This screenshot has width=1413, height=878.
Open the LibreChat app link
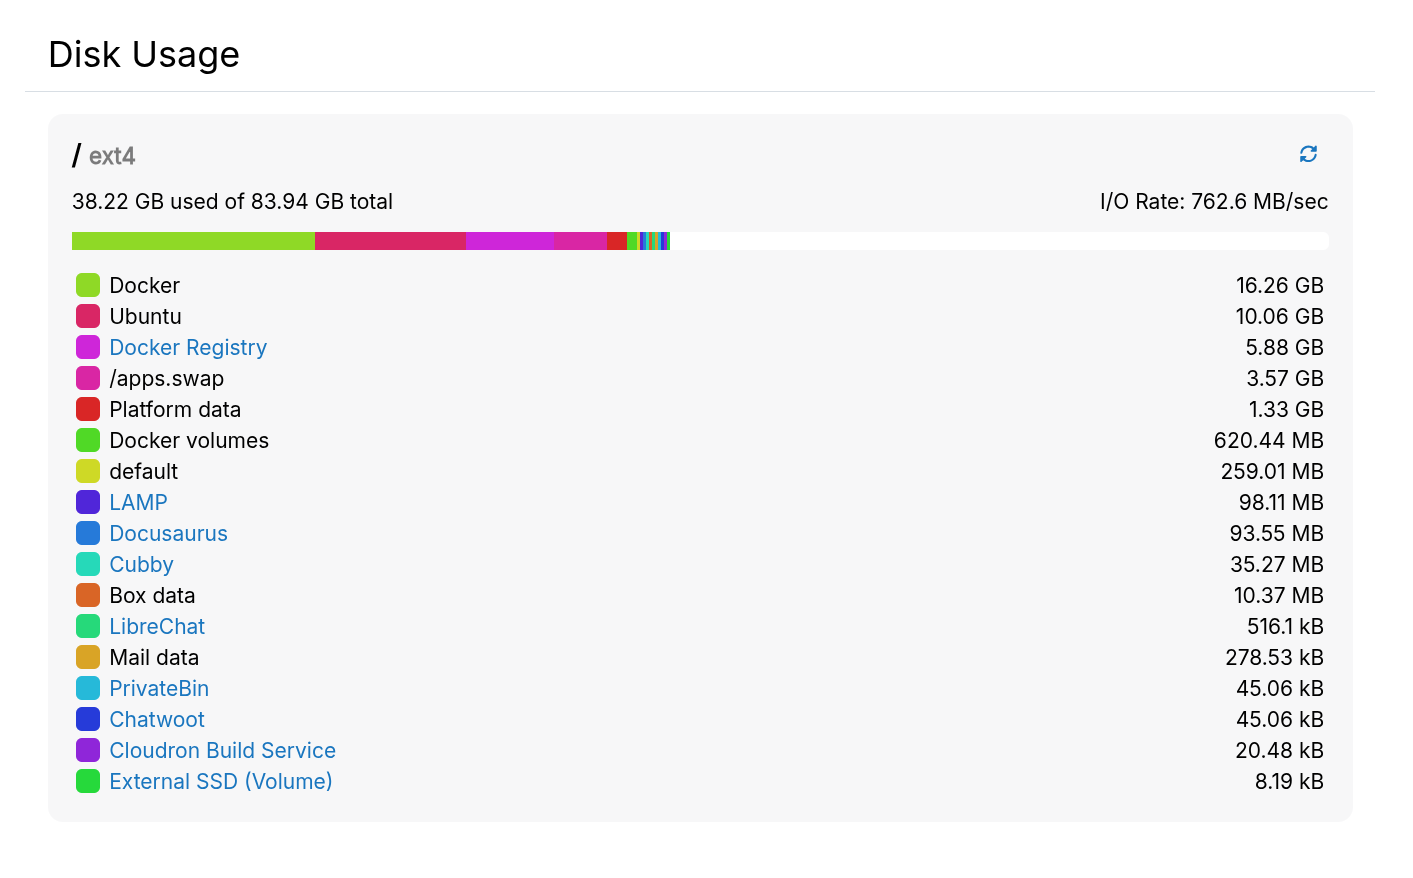pos(157,626)
